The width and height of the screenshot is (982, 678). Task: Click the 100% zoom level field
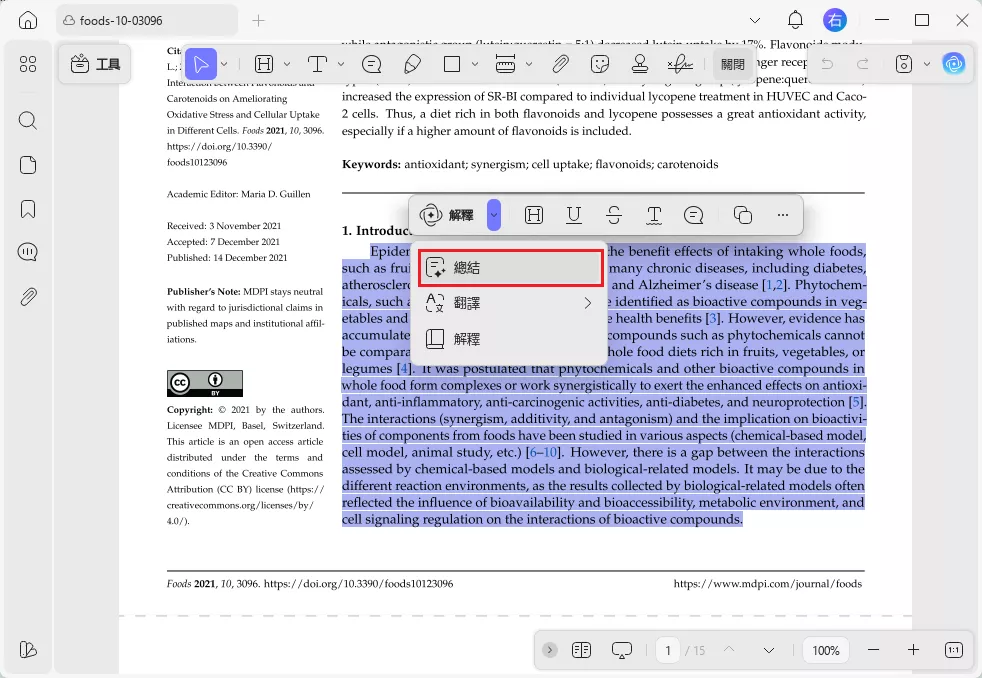(x=825, y=650)
